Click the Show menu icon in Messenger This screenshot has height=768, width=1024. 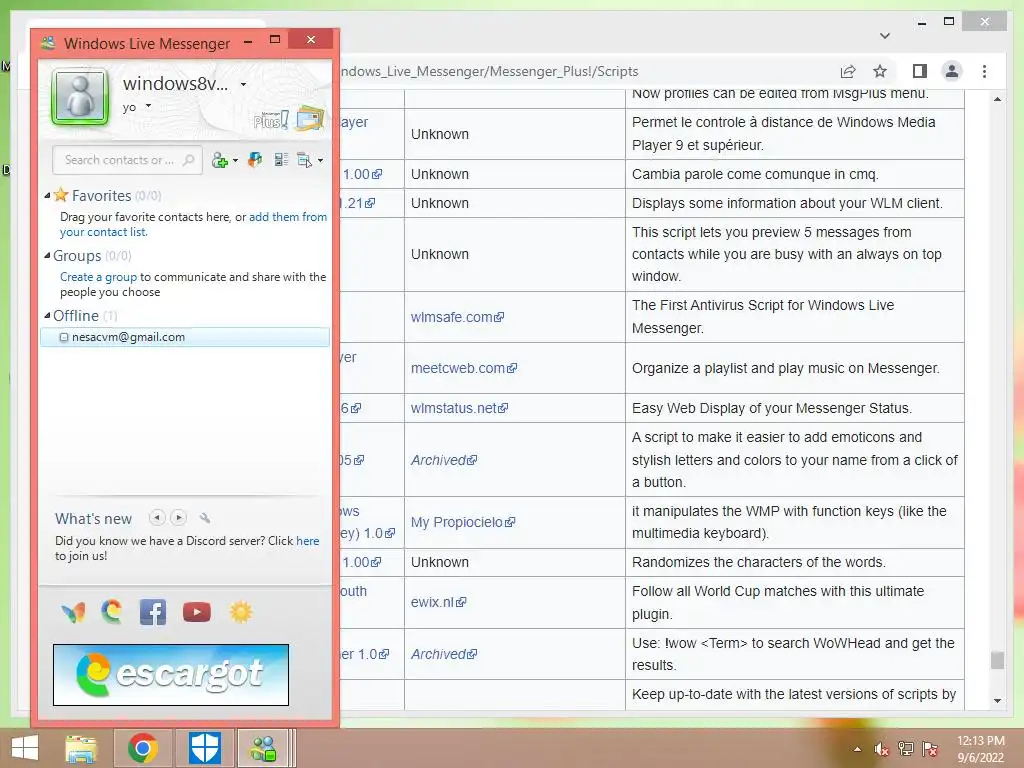(x=304, y=160)
